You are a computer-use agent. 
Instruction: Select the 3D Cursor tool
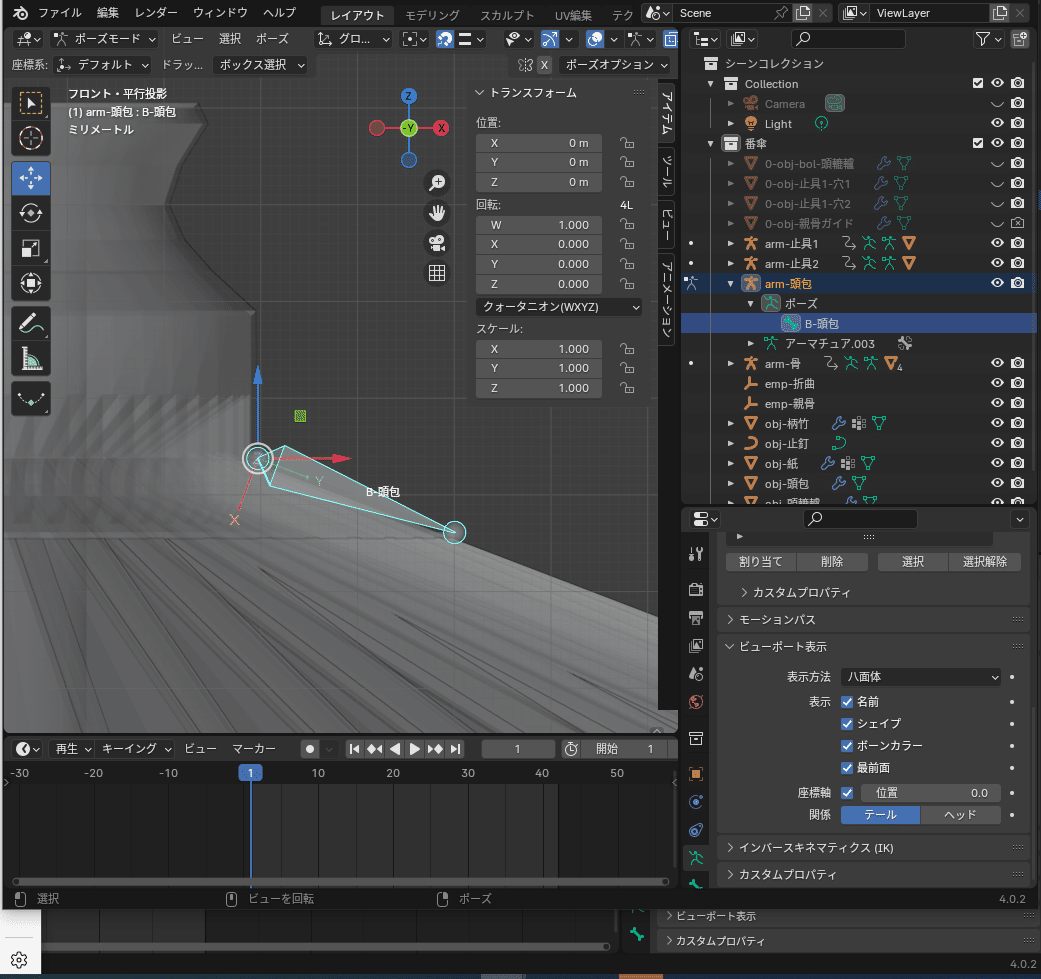coord(31,137)
